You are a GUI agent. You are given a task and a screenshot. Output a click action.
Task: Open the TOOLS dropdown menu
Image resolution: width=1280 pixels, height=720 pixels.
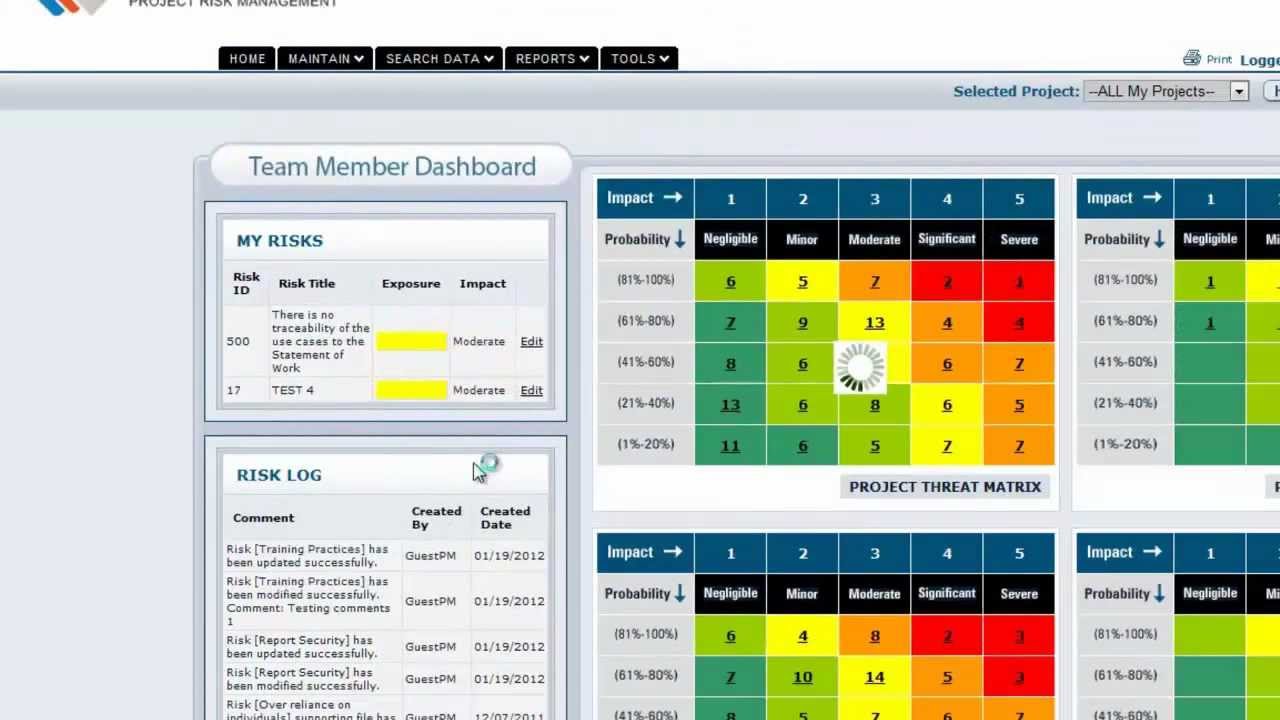click(x=639, y=58)
